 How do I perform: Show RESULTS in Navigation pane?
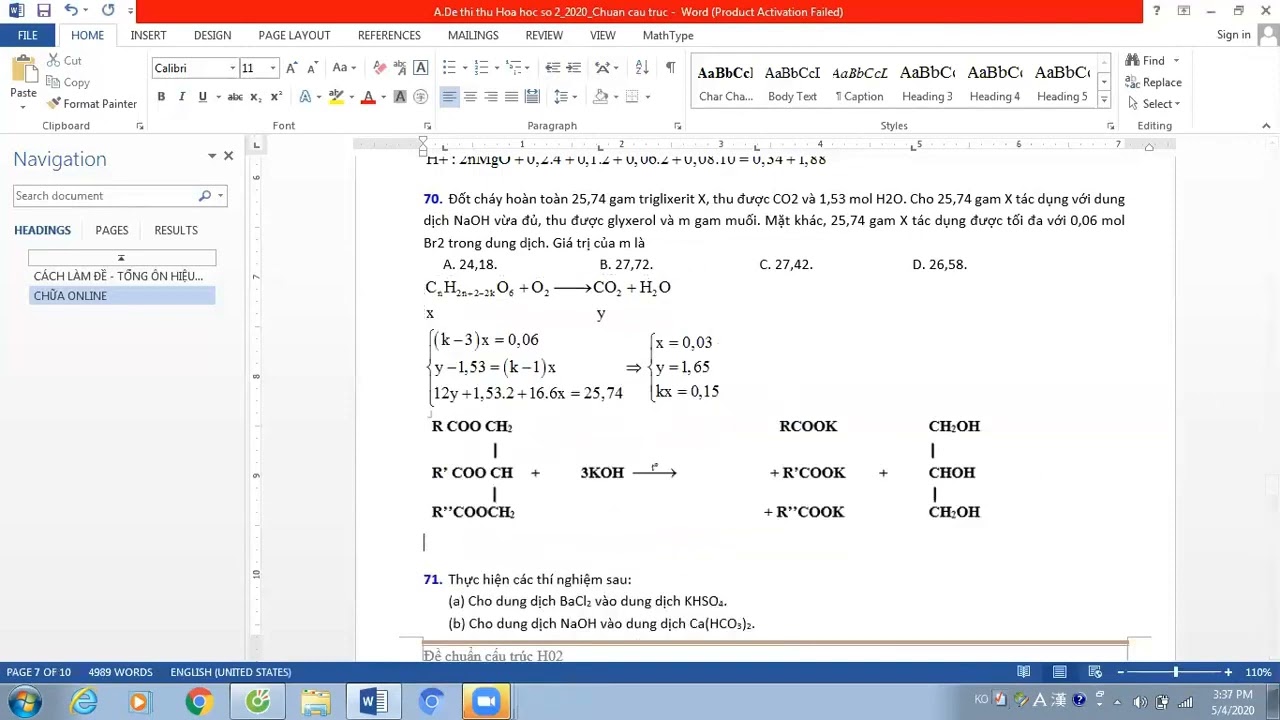tap(176, 230)
